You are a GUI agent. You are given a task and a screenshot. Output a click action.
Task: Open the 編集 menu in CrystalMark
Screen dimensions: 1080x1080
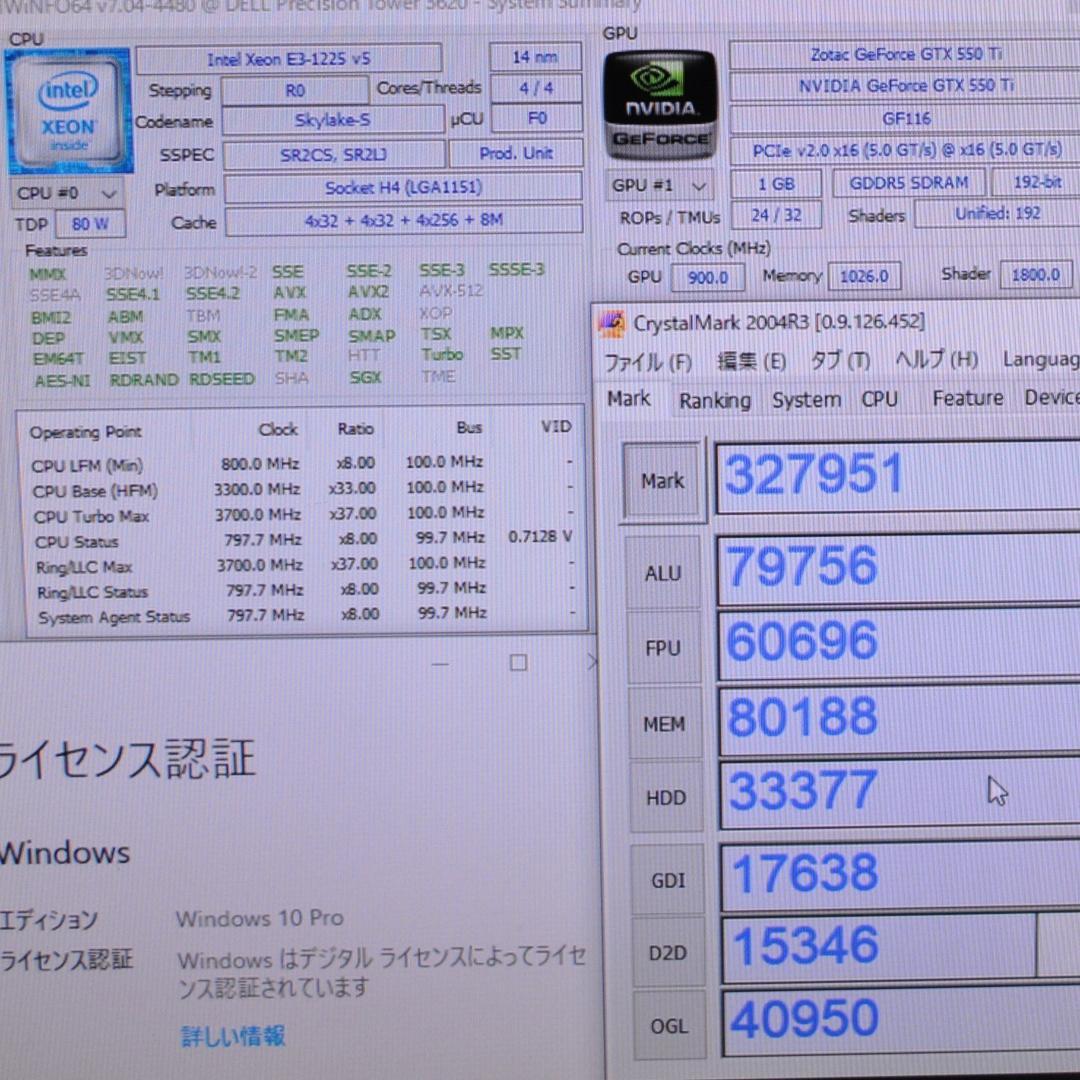748,360
